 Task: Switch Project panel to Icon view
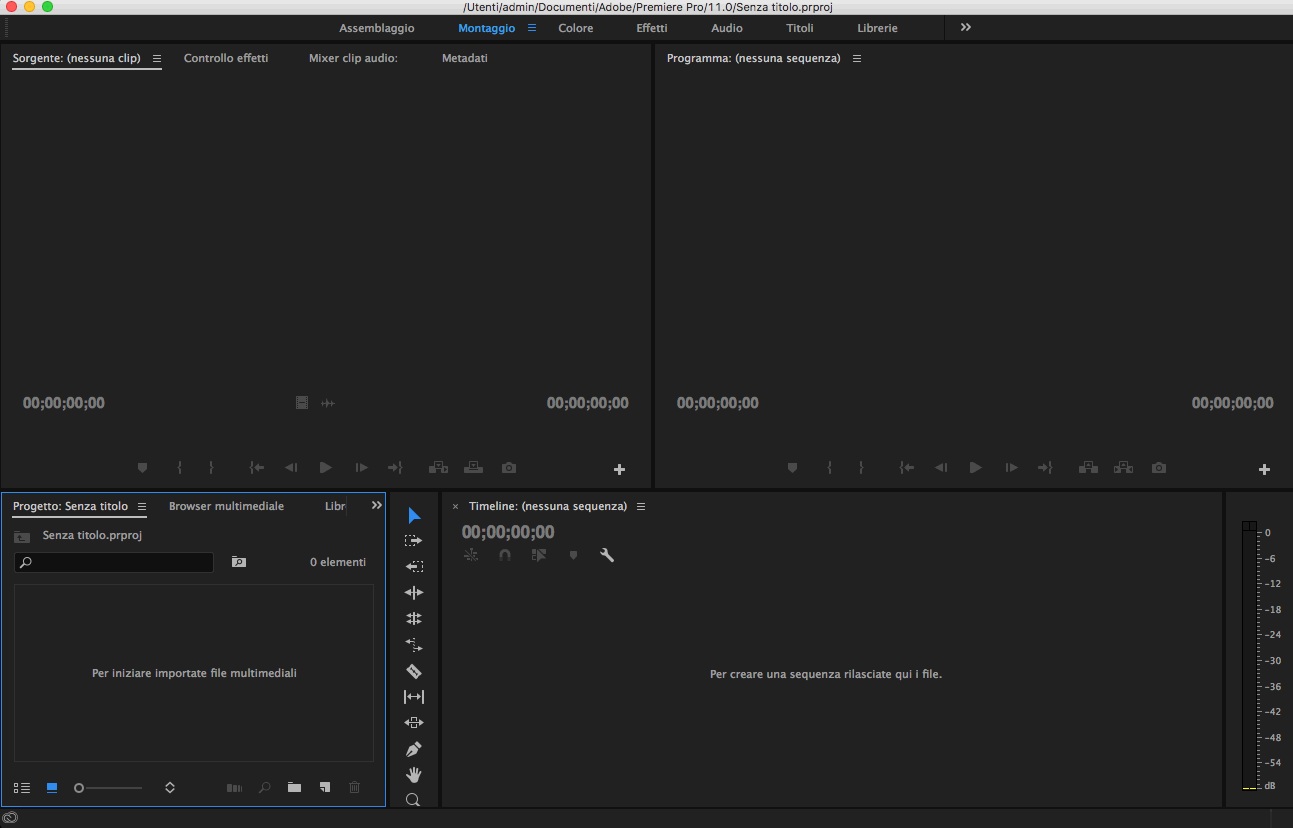pos(52,788)
